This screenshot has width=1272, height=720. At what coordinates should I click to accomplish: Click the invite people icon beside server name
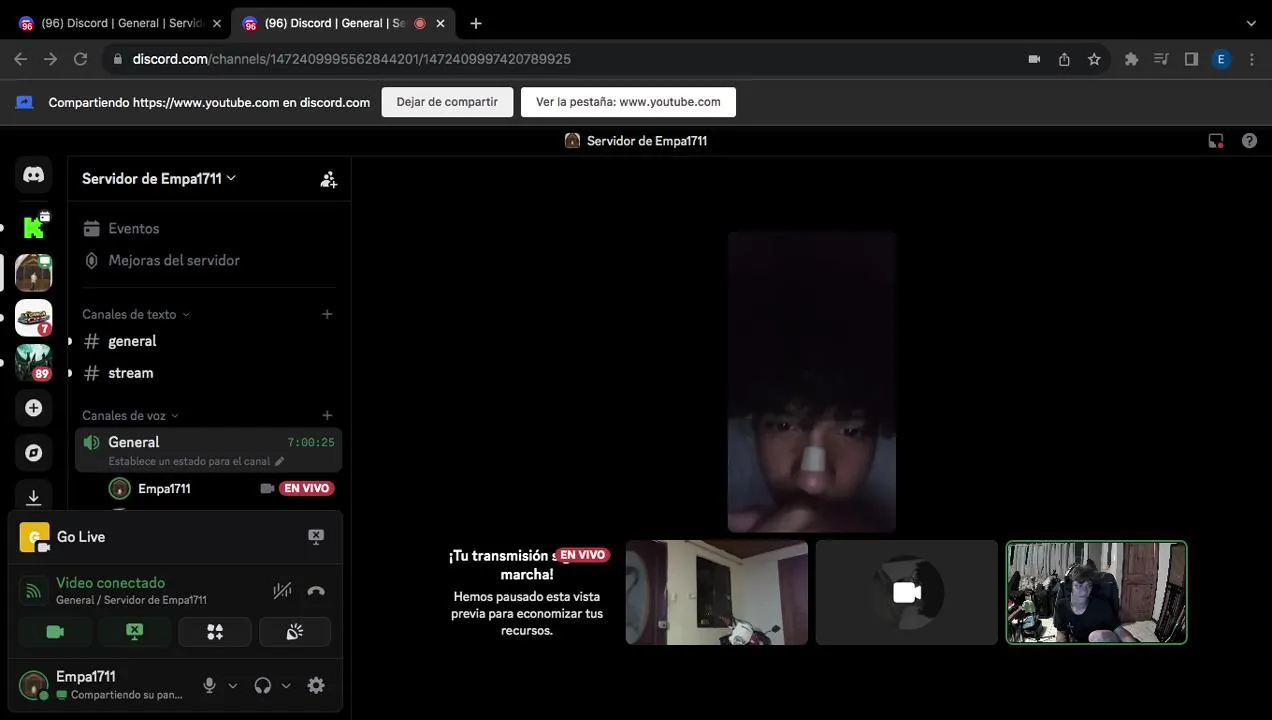[x=328, y=179]
